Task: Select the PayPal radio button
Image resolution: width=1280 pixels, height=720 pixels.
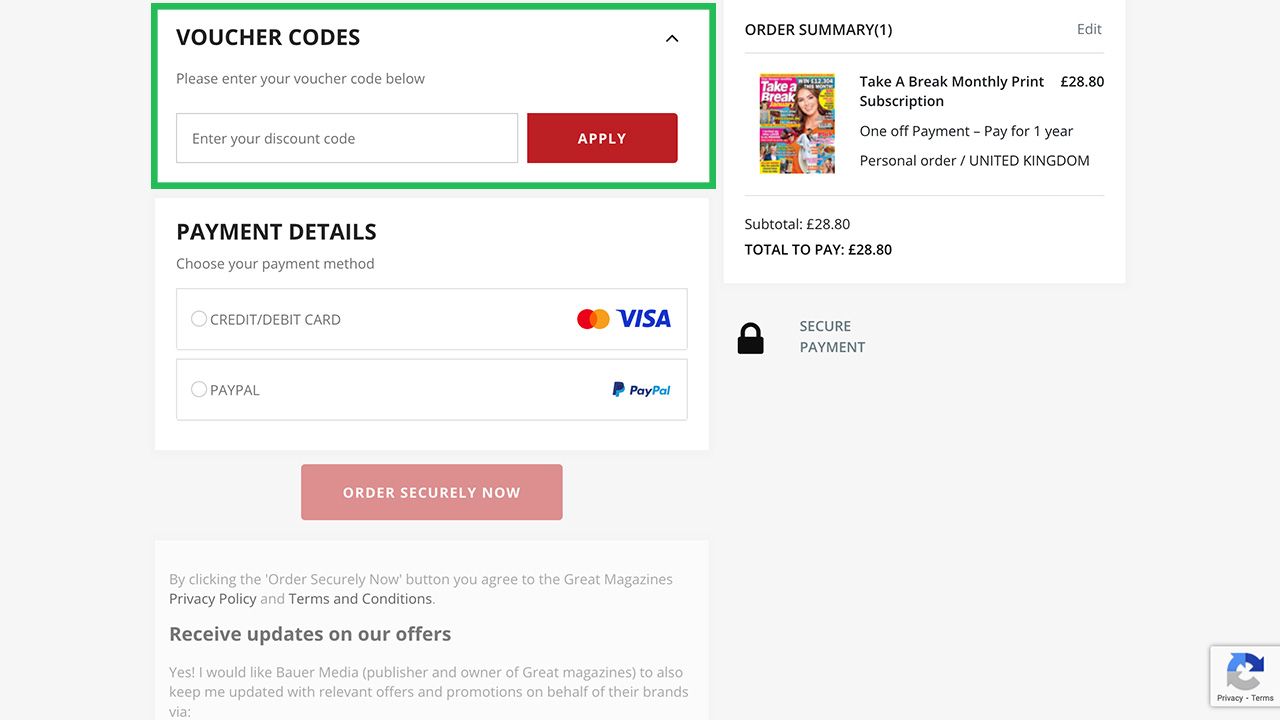Action: coord(199,389)
